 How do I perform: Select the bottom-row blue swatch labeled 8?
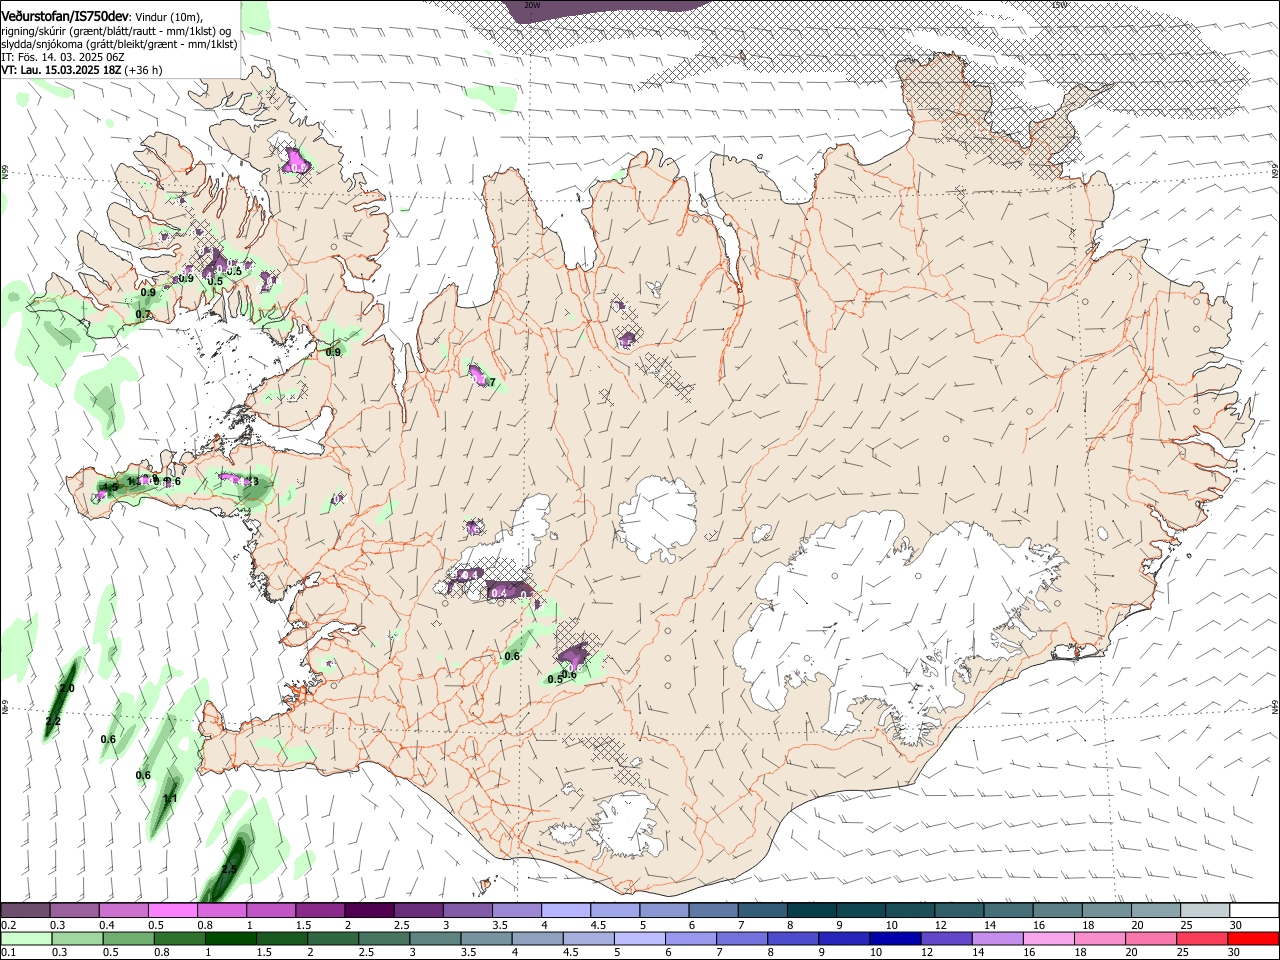tap(794, 939)
